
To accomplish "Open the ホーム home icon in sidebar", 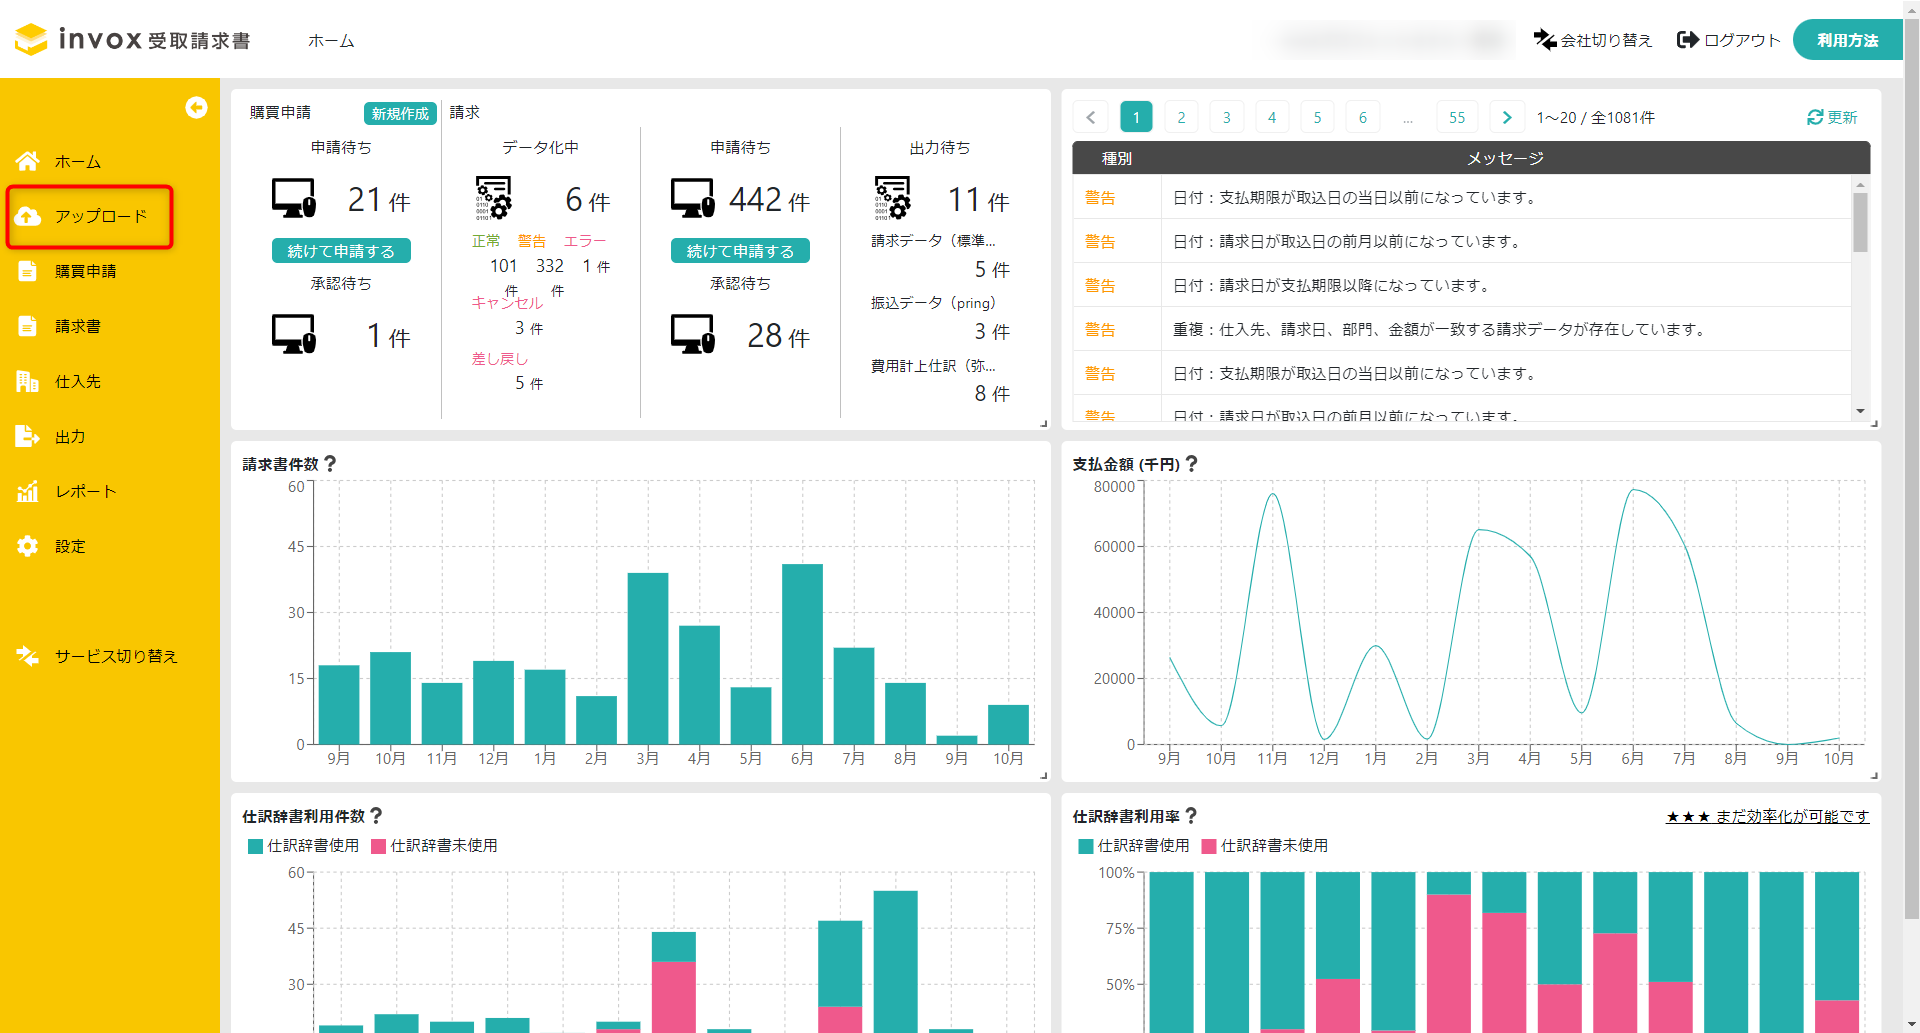I will point(28,161).
